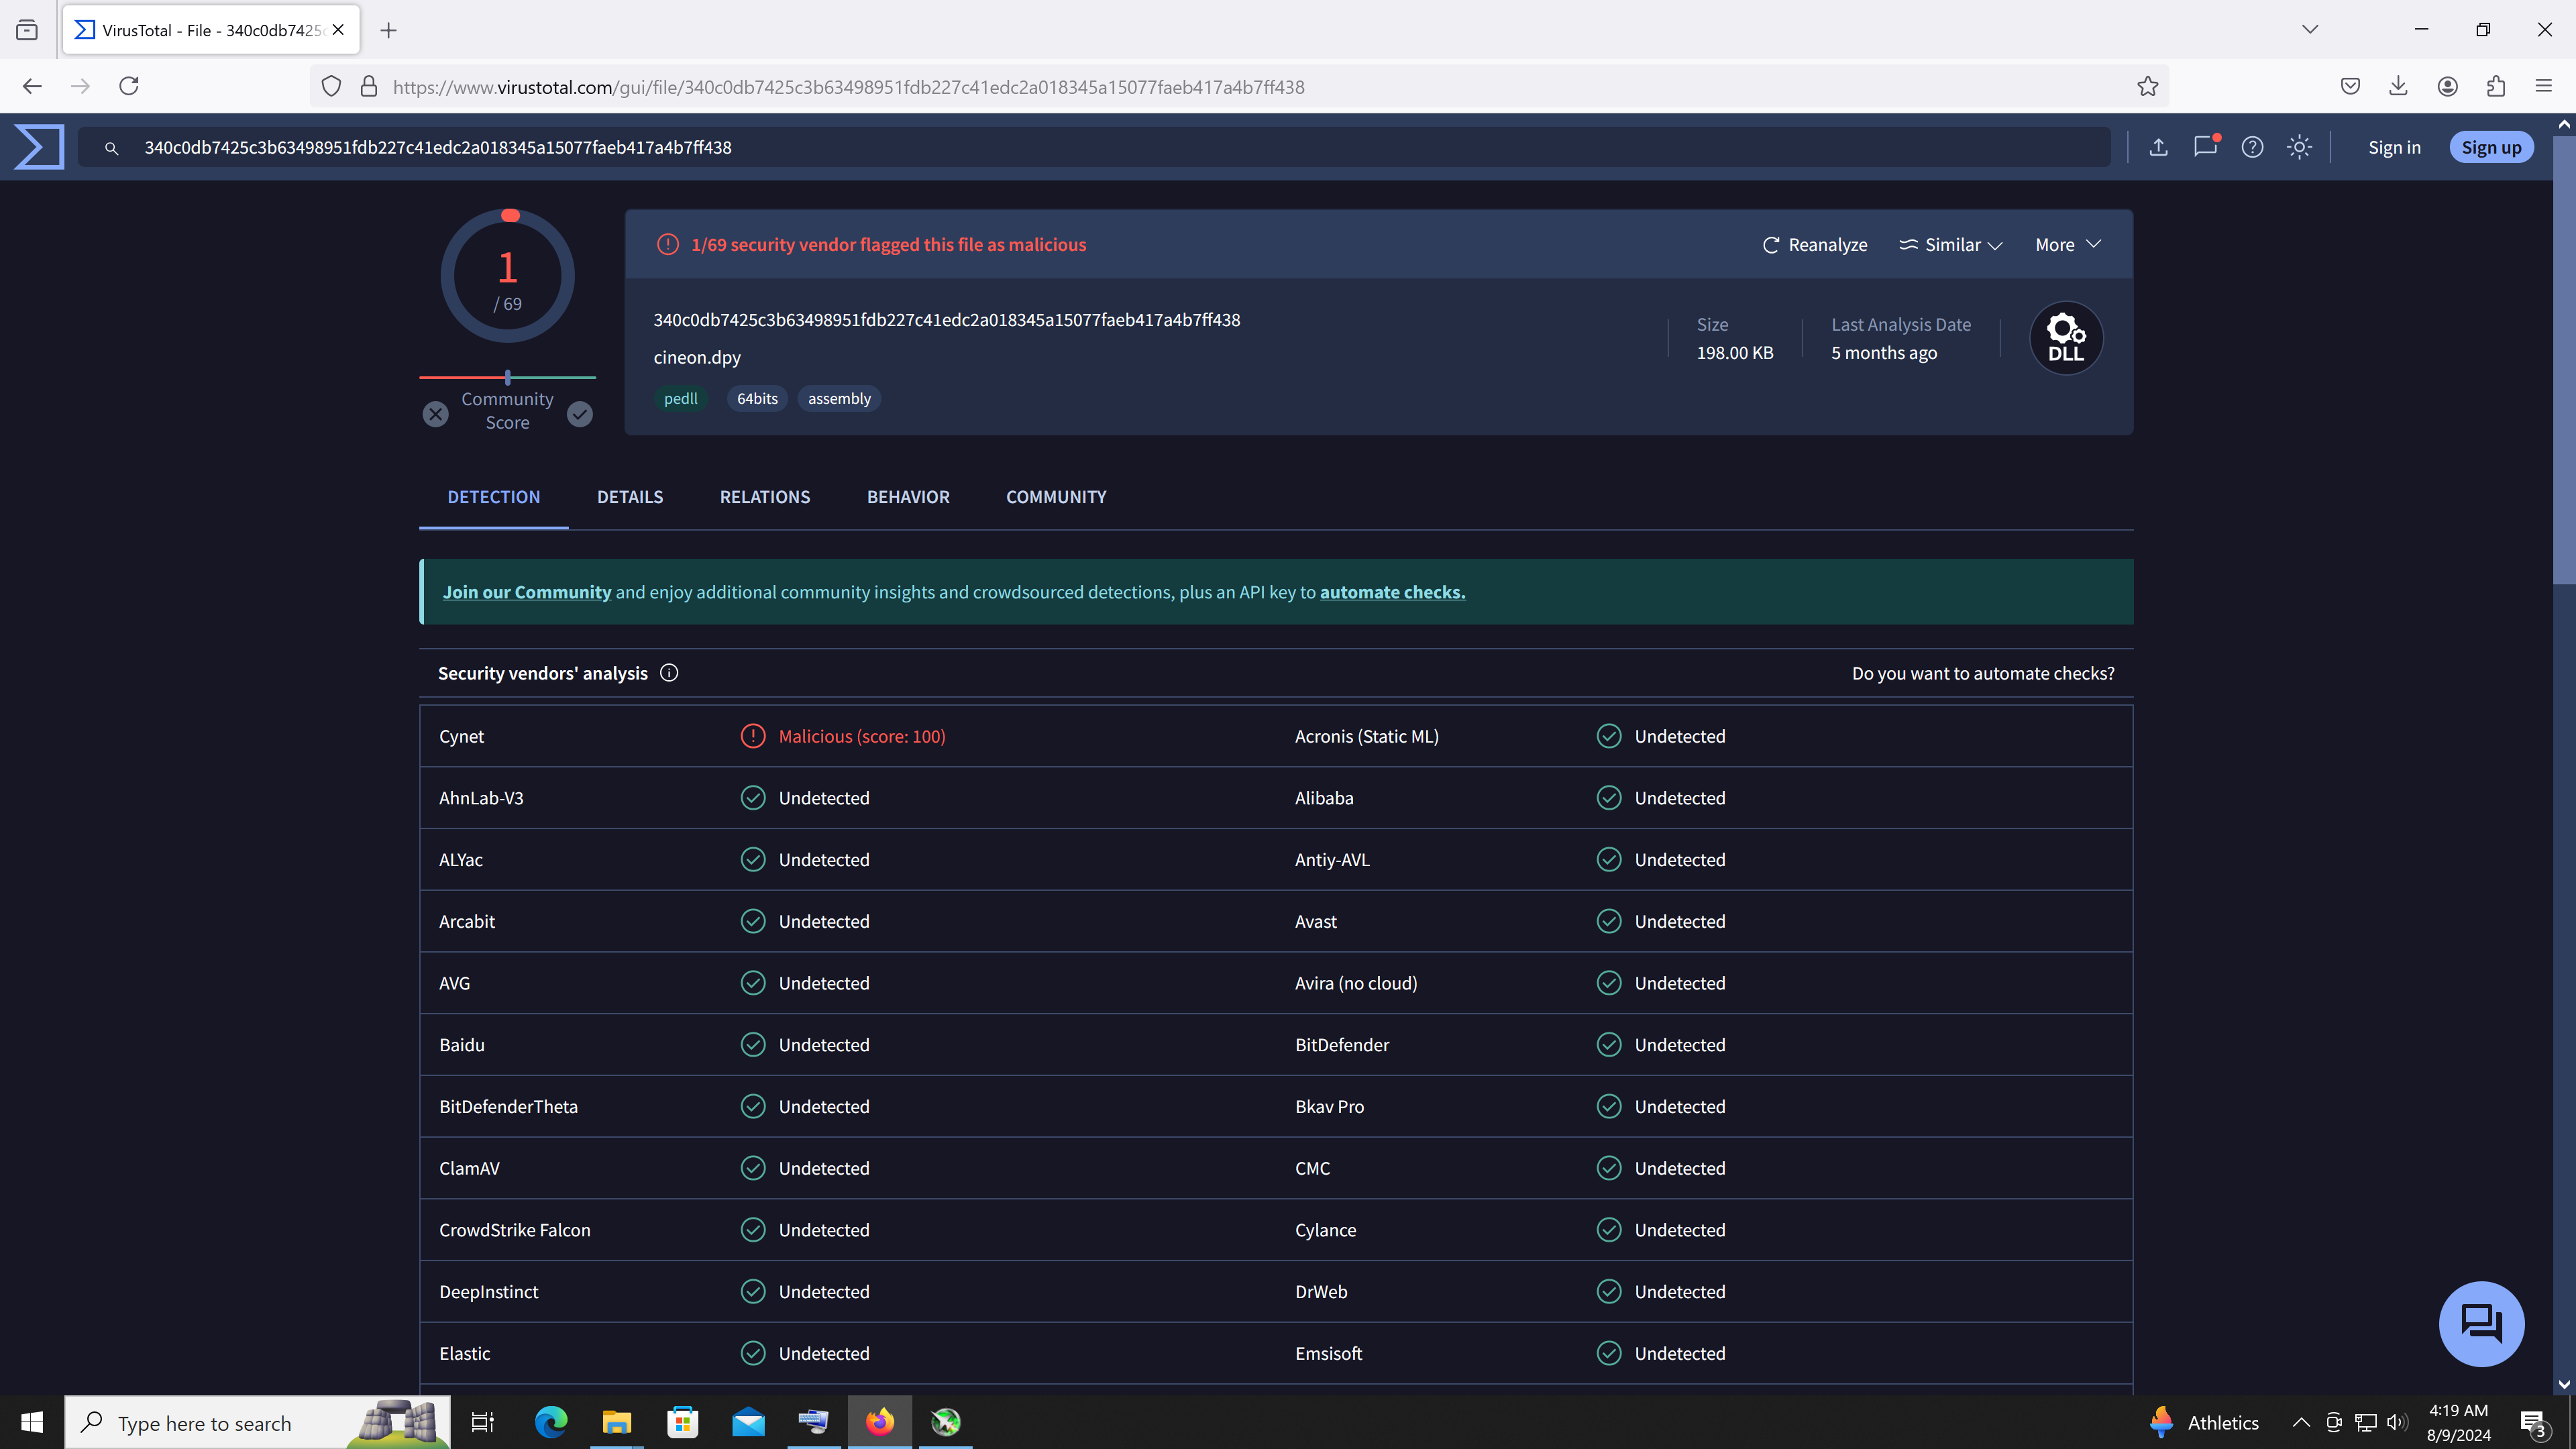The image size is (2576, 1449).
Task: Expand the More dropdown menu
Action: point(2067,245)
